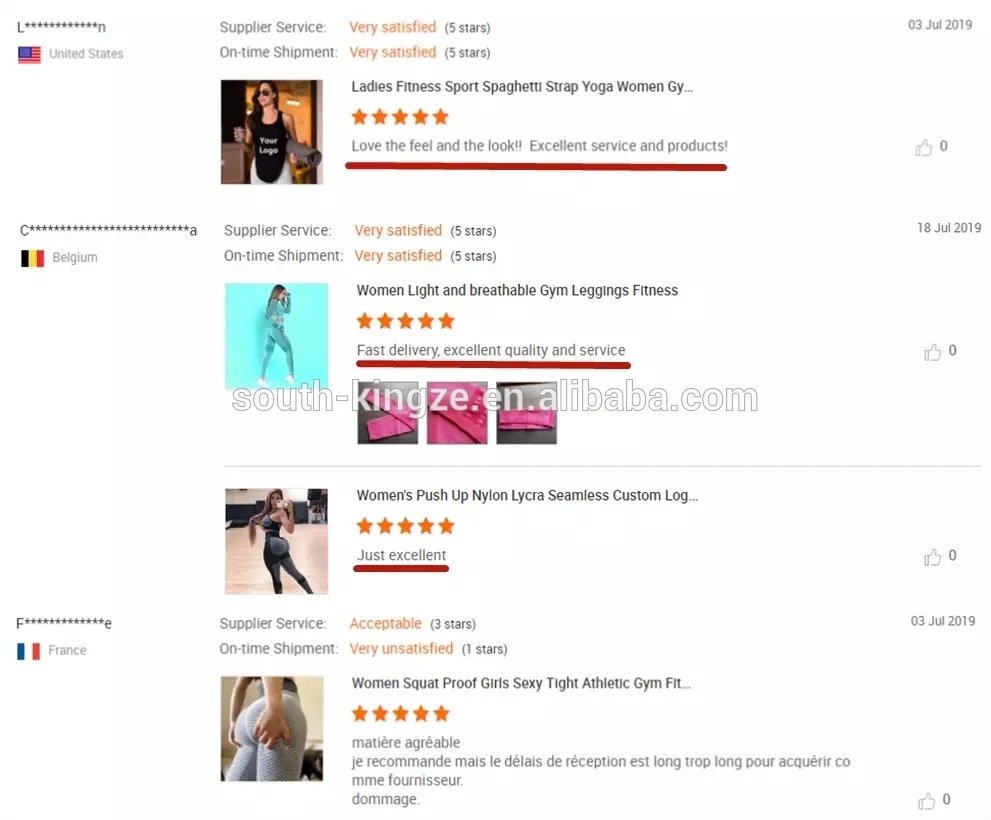Click the France flag icon
The height and width of the screenshot is (820, 991).
click(28, 651)
